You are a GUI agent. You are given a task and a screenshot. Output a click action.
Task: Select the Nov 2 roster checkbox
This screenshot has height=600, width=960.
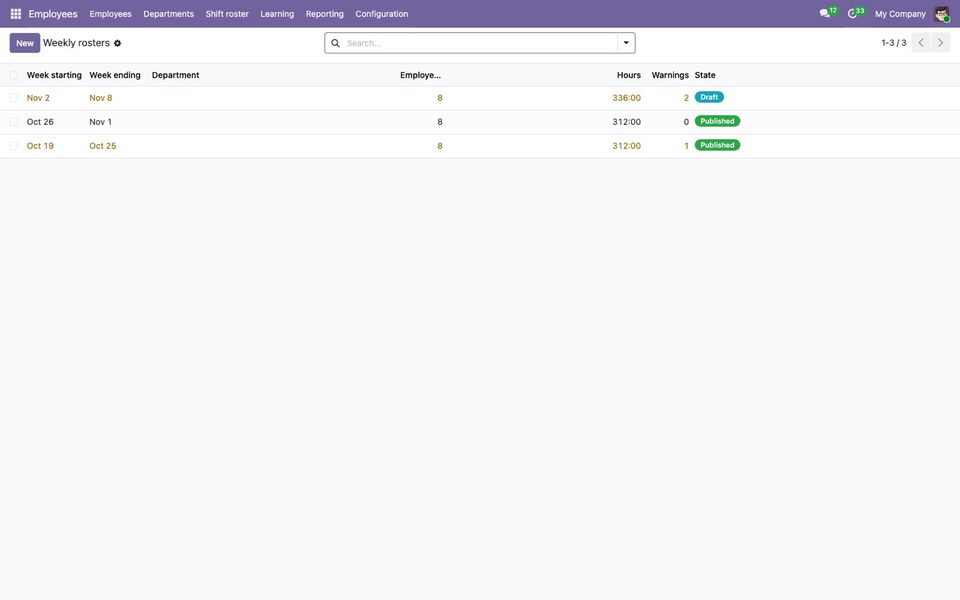tap(14, 98)
